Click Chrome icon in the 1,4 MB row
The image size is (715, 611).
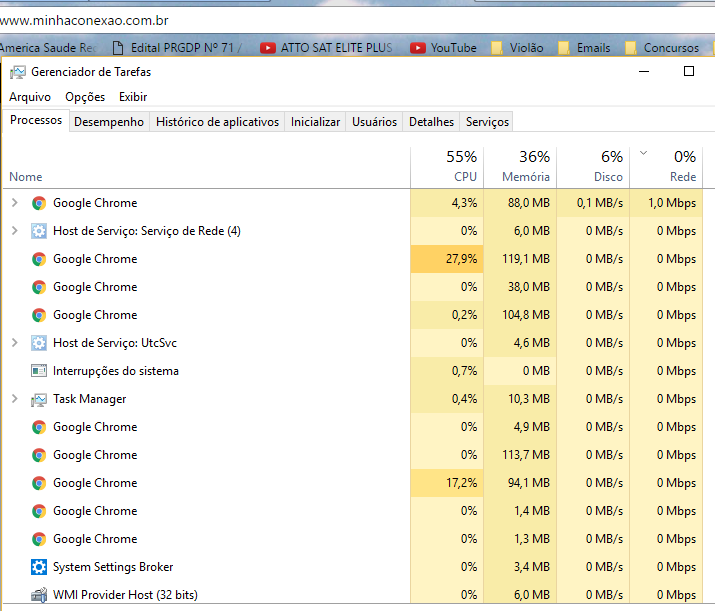(x=39, y=511)
